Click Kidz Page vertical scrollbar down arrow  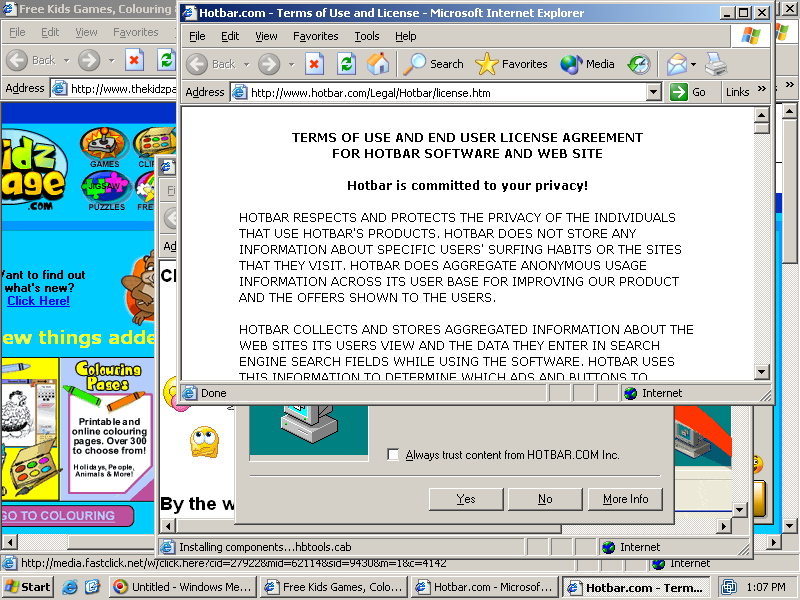[789, 526]
